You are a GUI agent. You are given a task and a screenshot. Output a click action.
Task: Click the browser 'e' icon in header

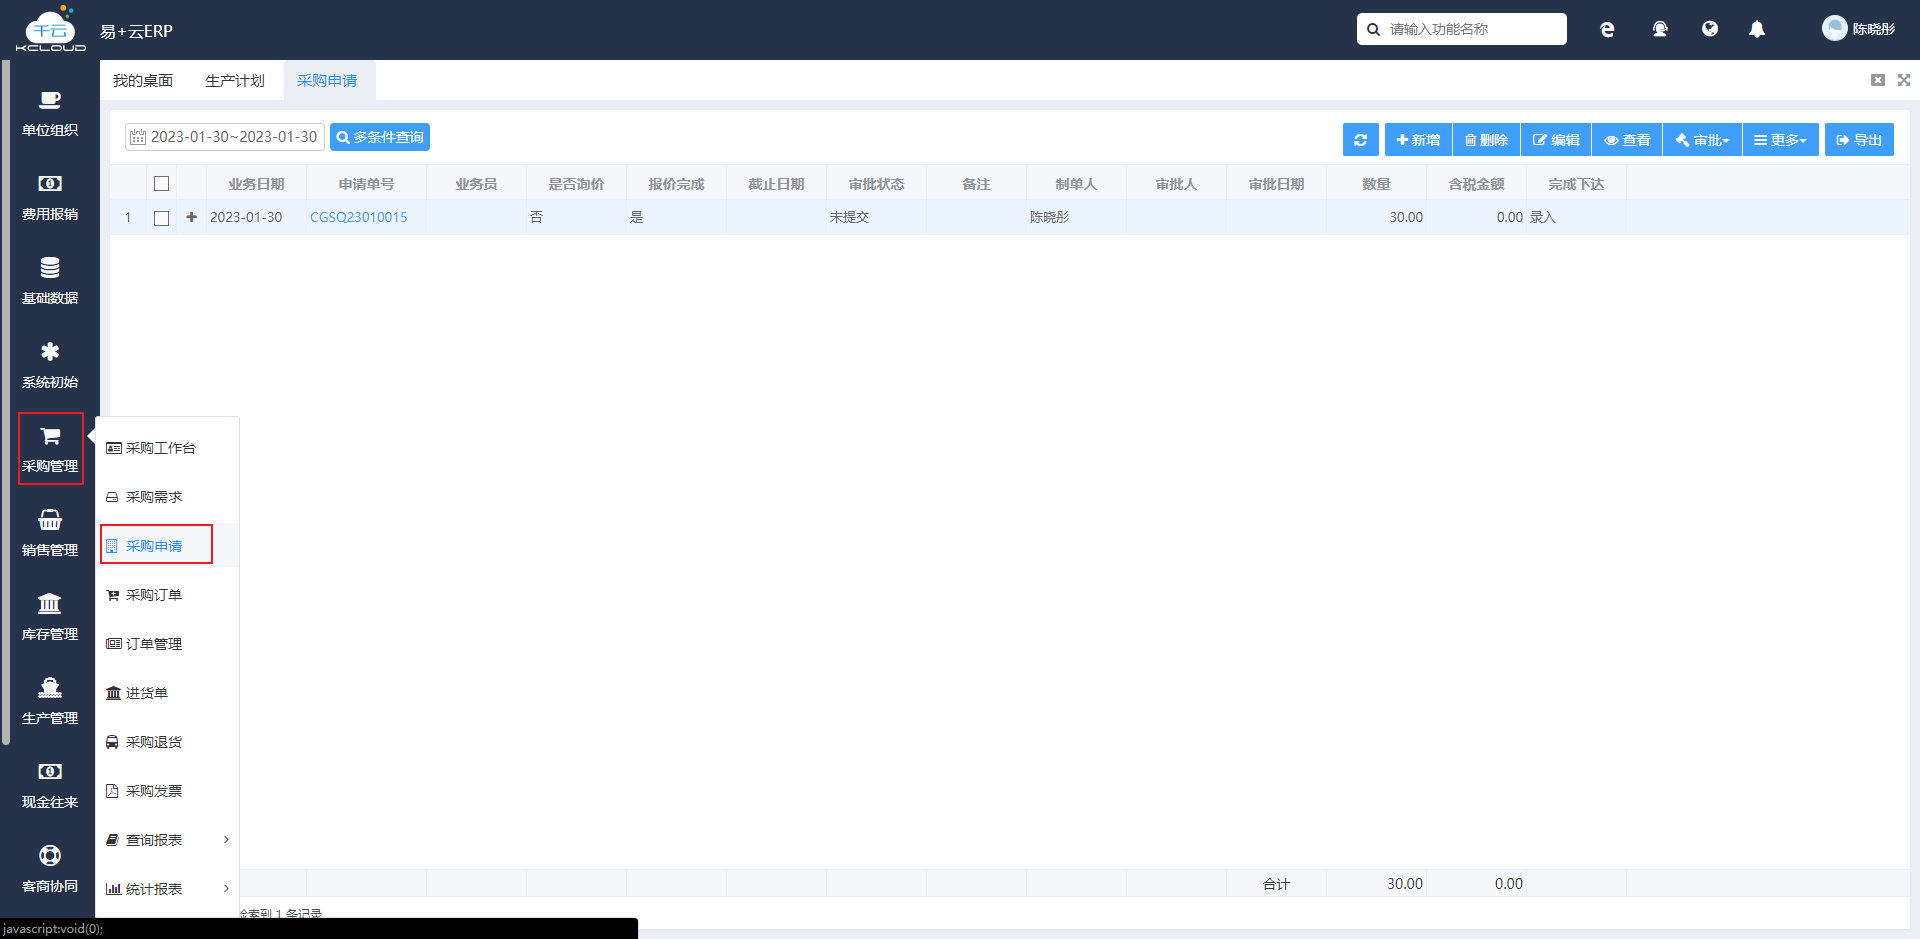pos(1607,30)
